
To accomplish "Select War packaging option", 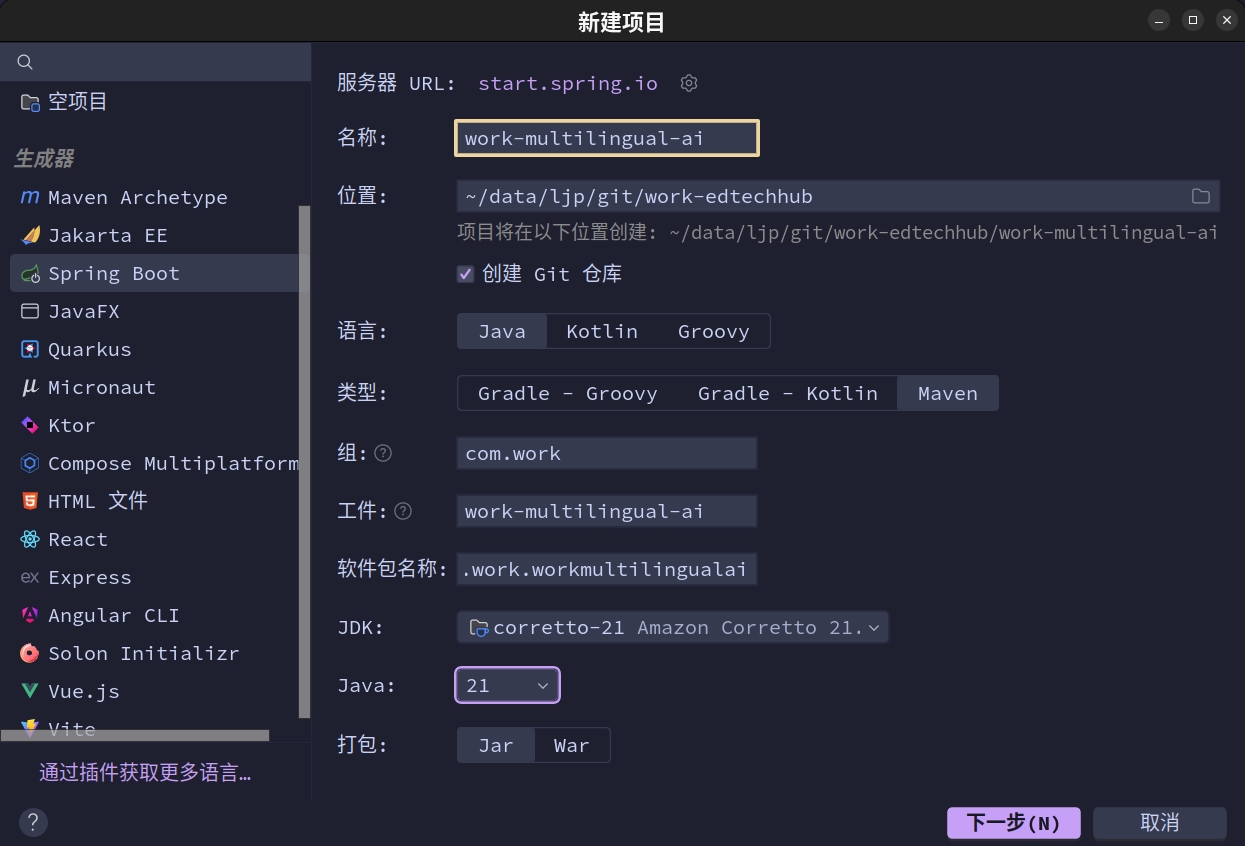I will coord(571,745).
